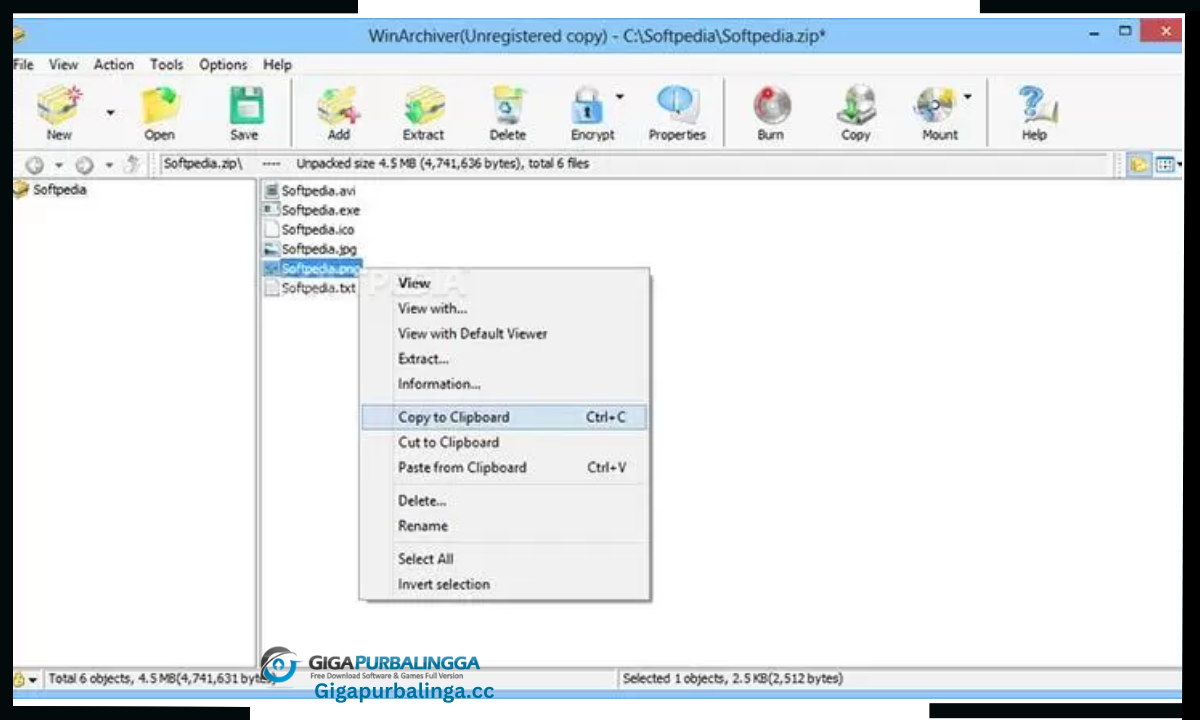Click the Encrypt toolbar icon
This screenshot has width=1200, height=720.
pos(590,106)
